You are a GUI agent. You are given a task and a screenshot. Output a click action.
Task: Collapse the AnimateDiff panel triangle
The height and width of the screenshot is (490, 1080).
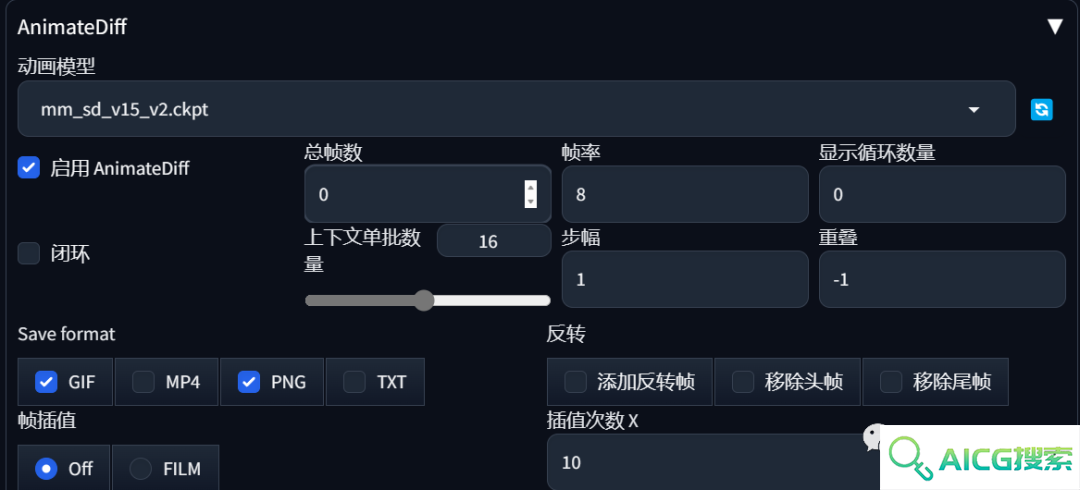coord(1055,27)
